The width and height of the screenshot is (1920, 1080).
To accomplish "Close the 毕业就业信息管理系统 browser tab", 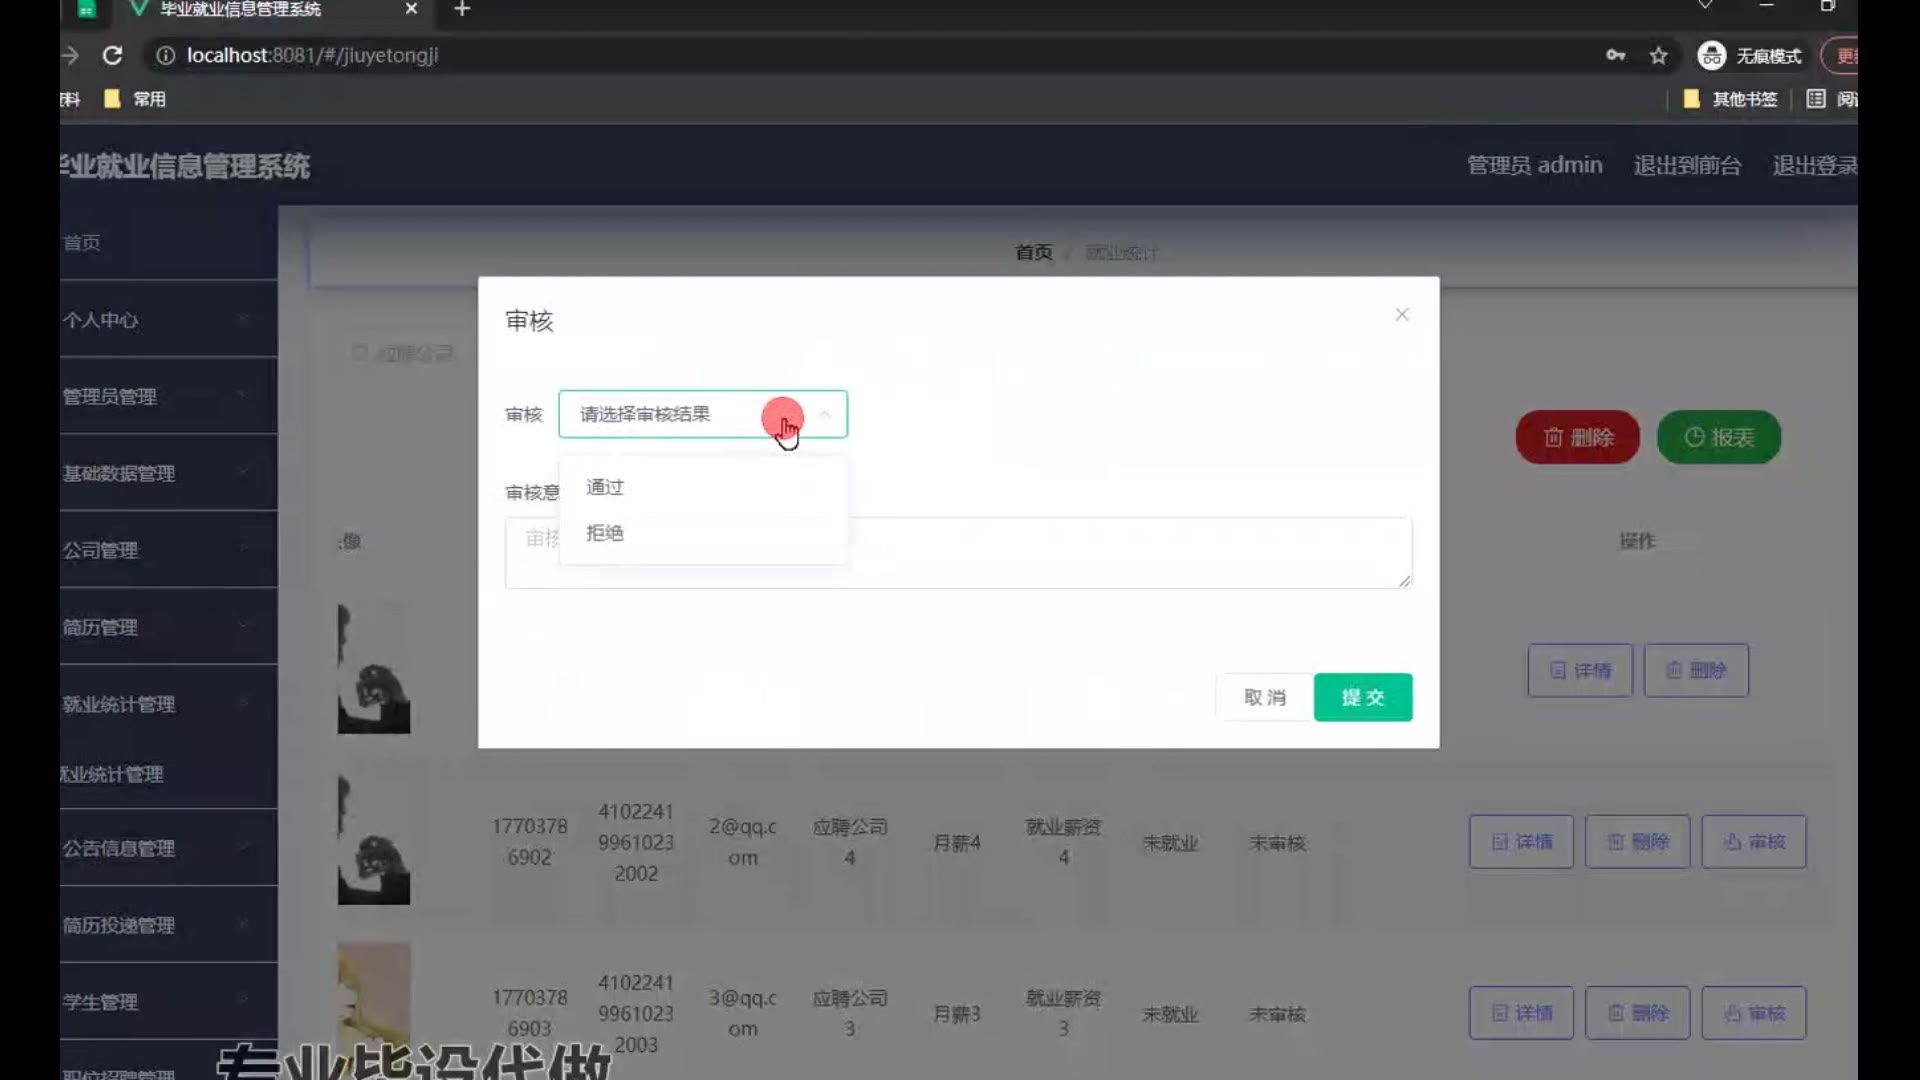I will [411, 9].
